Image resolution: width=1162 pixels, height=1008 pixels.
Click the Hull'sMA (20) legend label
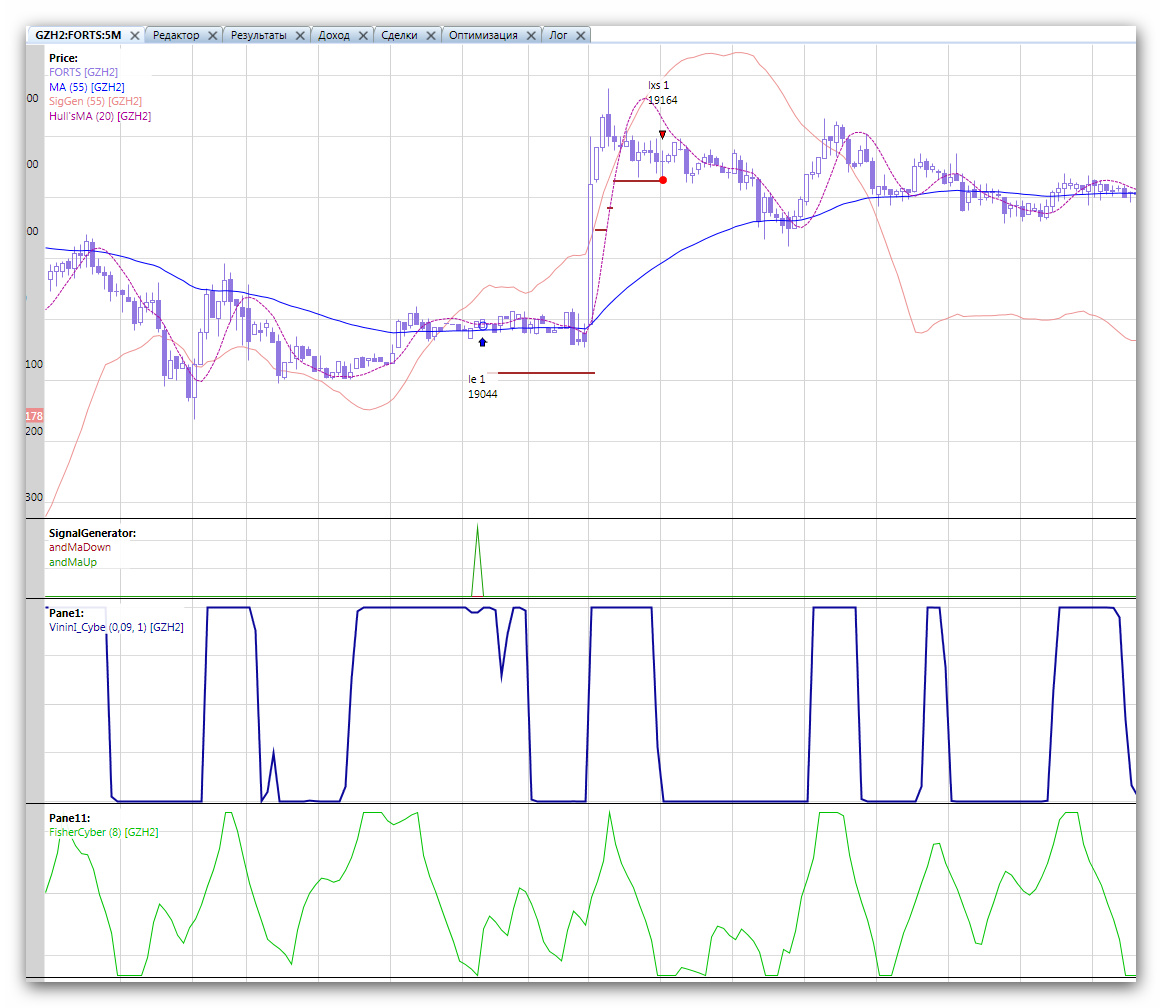(x=100, y=116)
